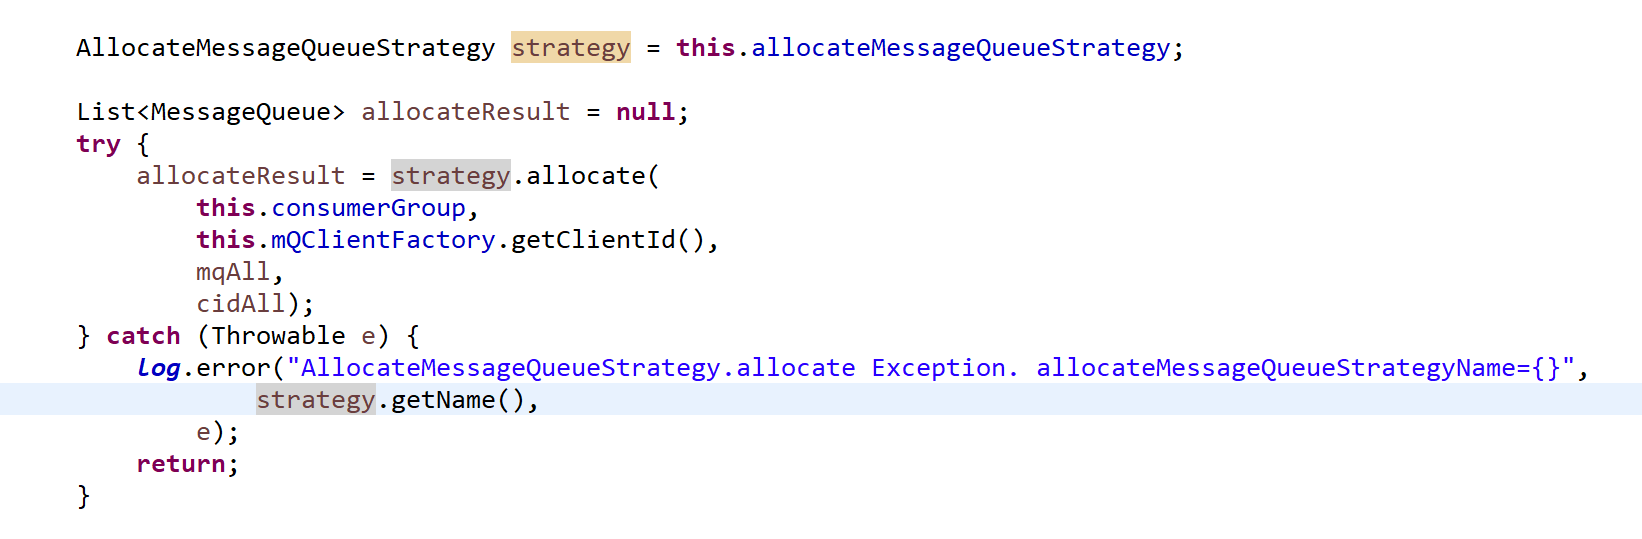Screen dimensions: 1642x539
Task: Click the mQClientFactory field
Action: (383, 240)
